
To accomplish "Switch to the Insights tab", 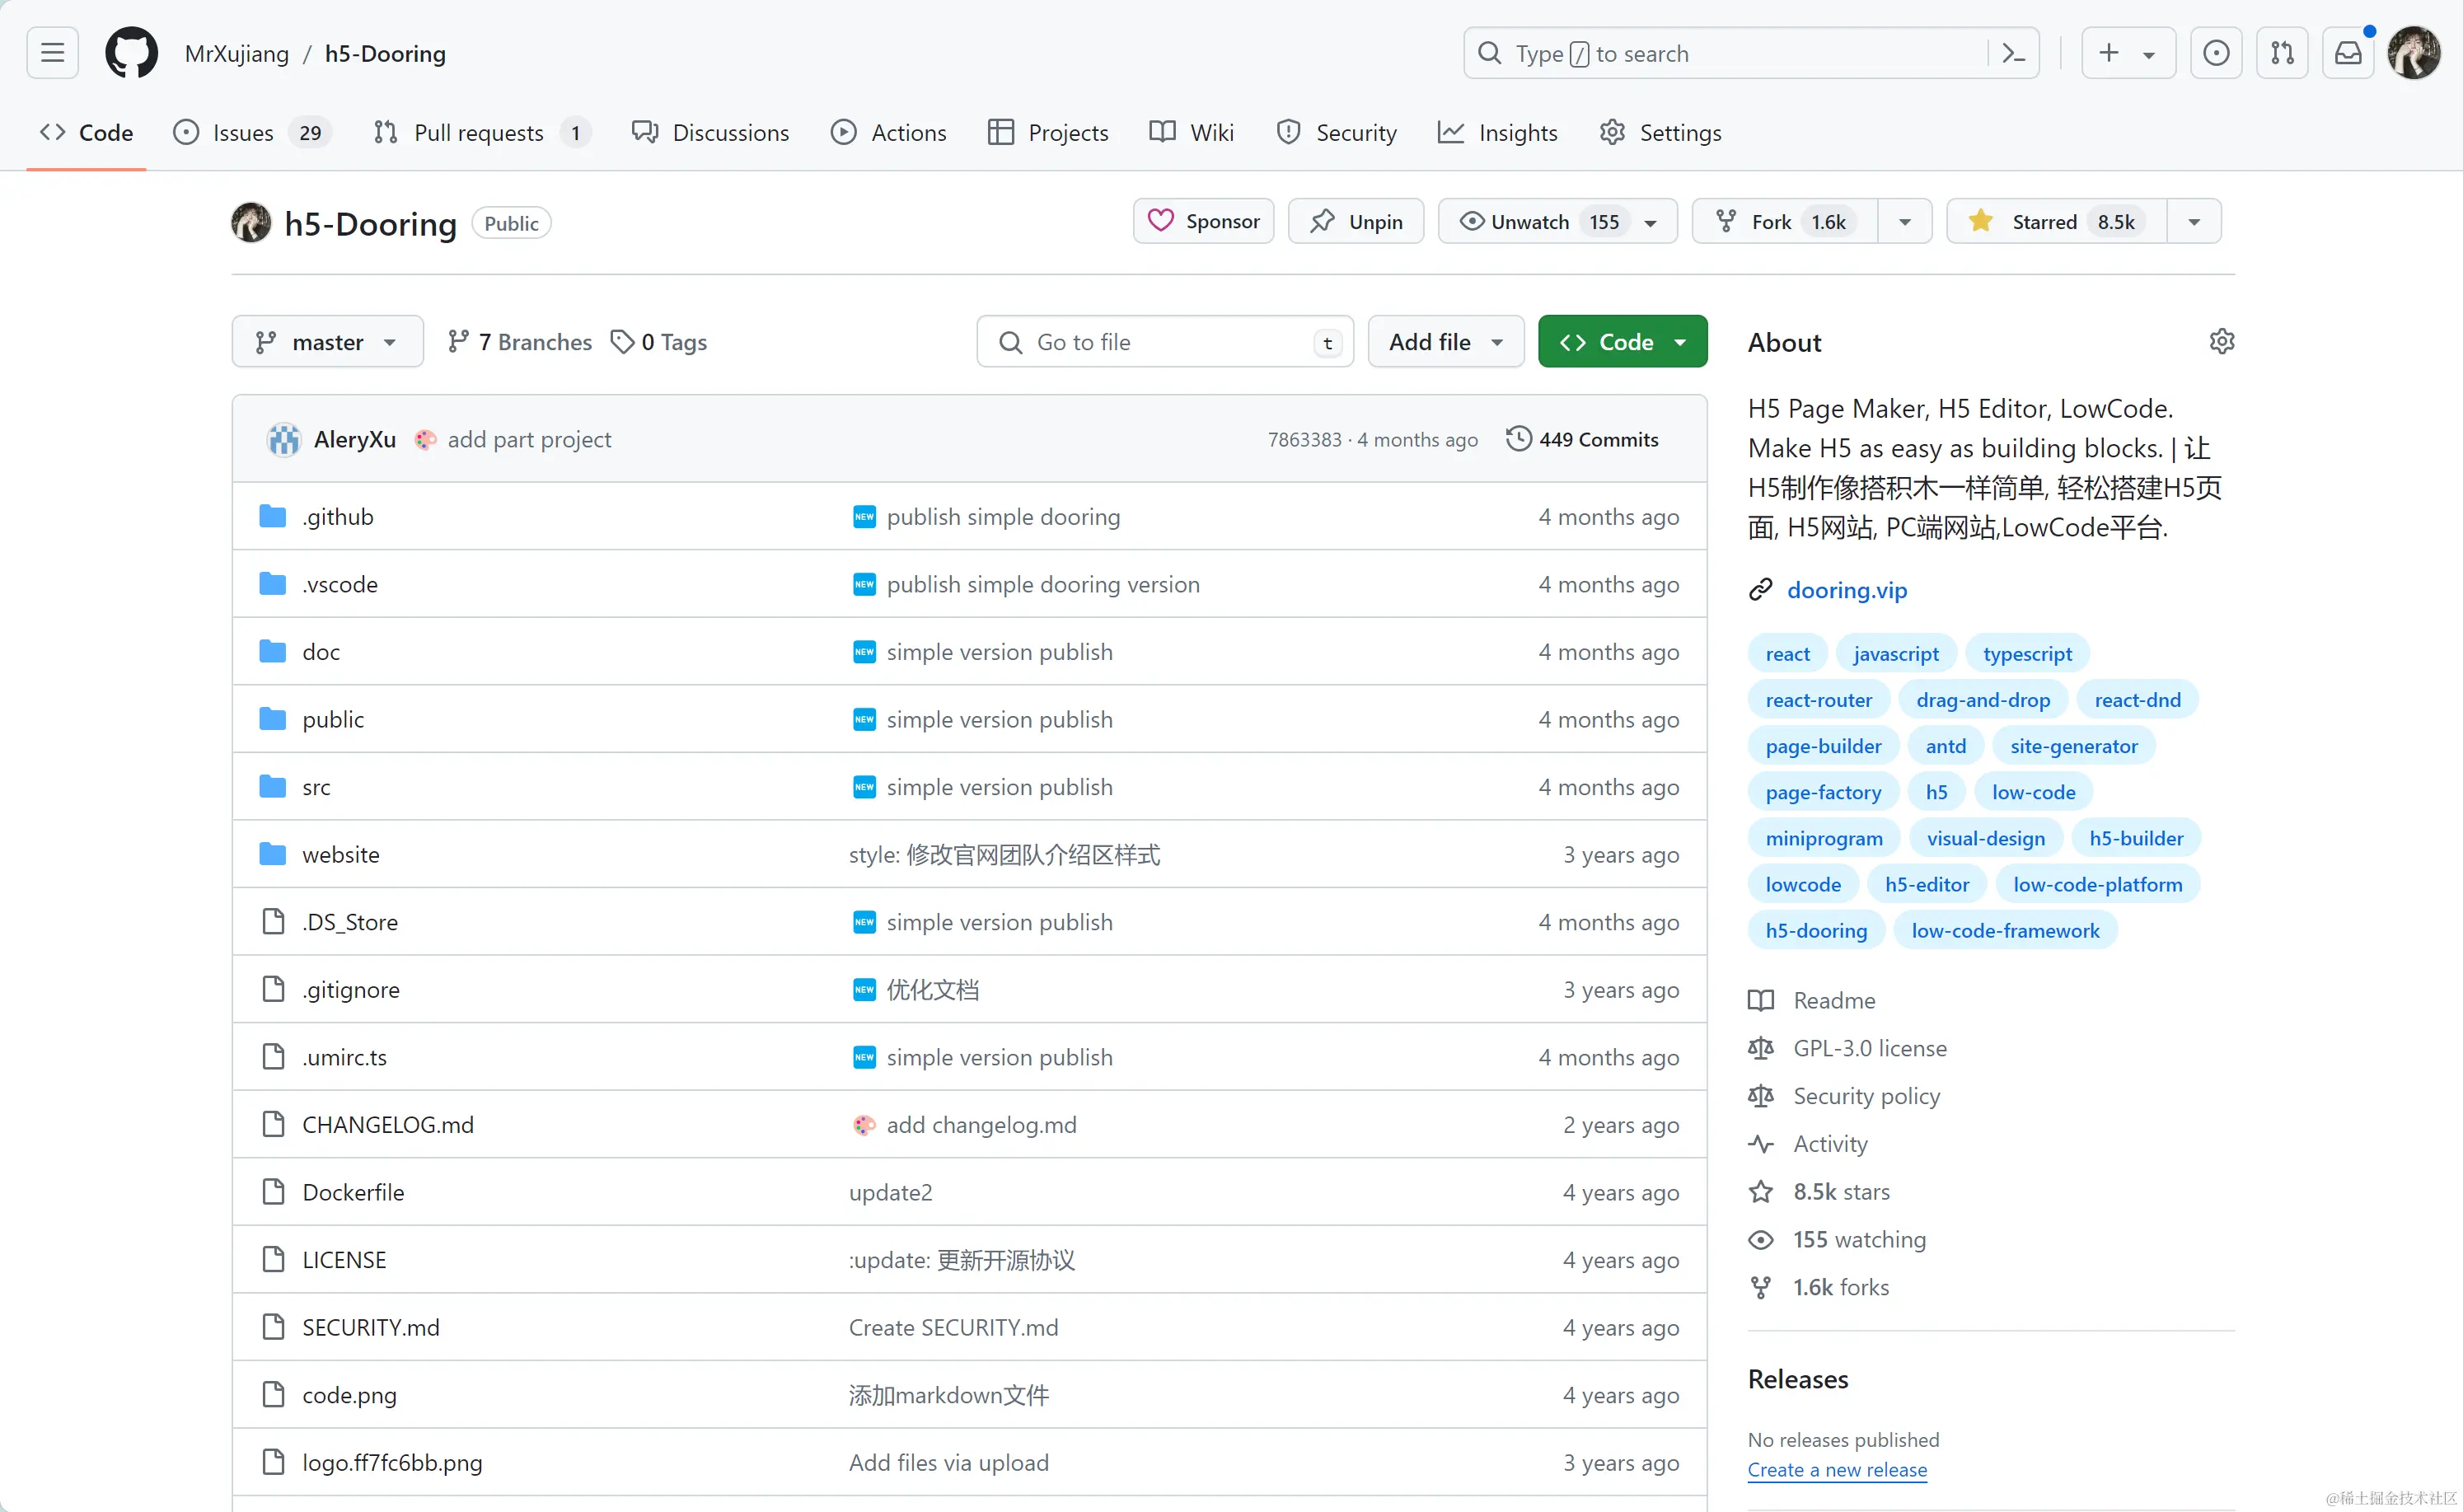I will (1498, 132).
